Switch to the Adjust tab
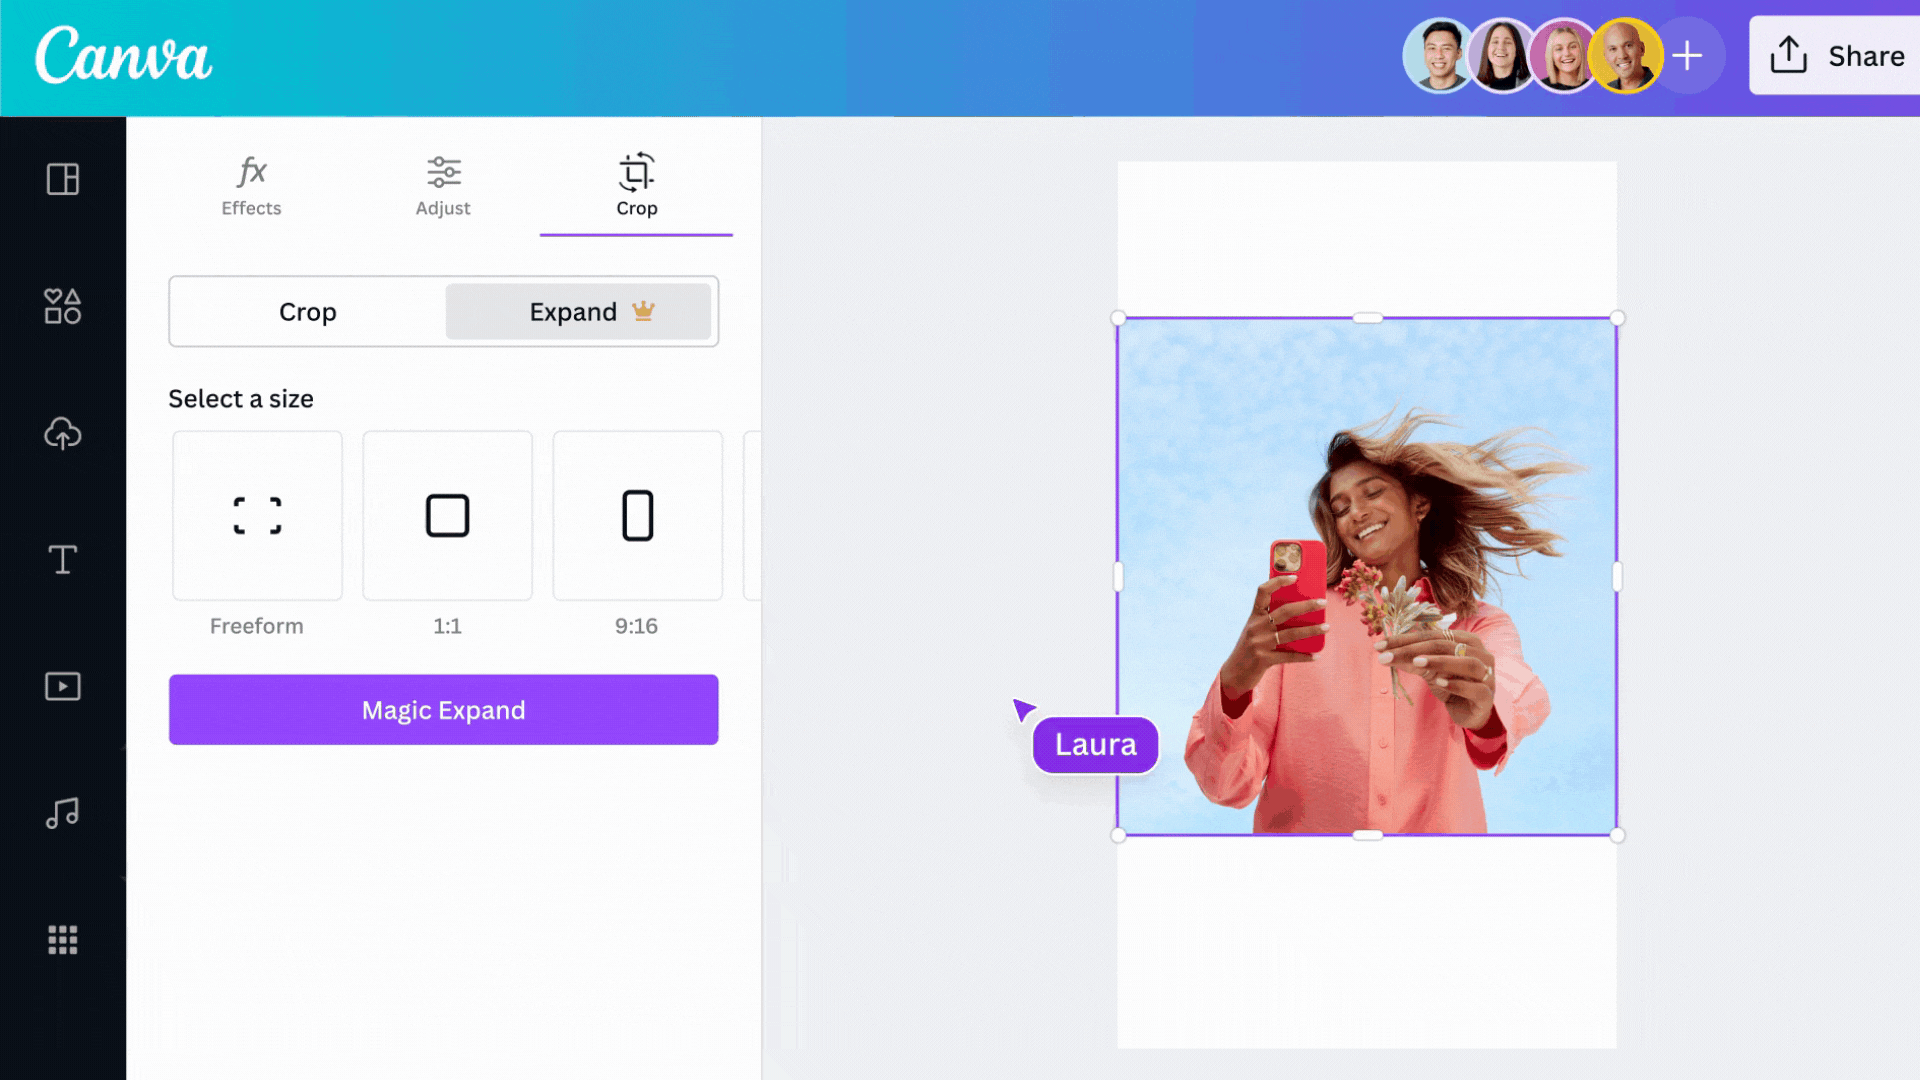The width and height of the screenshot is (1920, 1080). pyautogui.click(x=443, y=185)
